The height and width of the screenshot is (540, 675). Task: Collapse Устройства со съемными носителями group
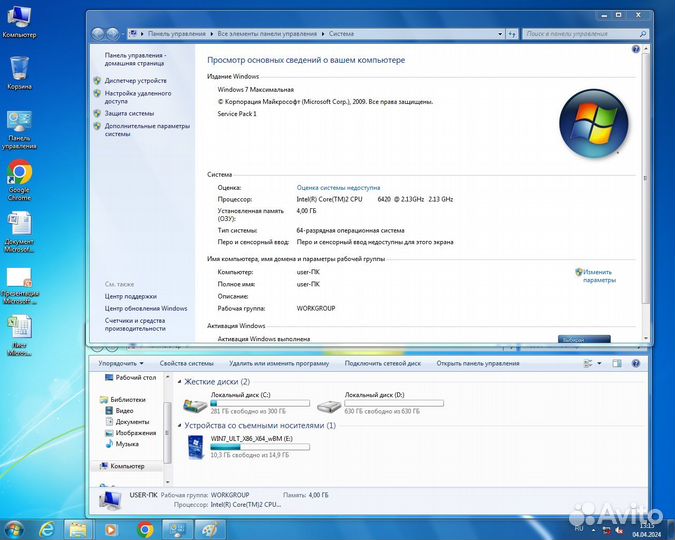(x=180, y=425)
